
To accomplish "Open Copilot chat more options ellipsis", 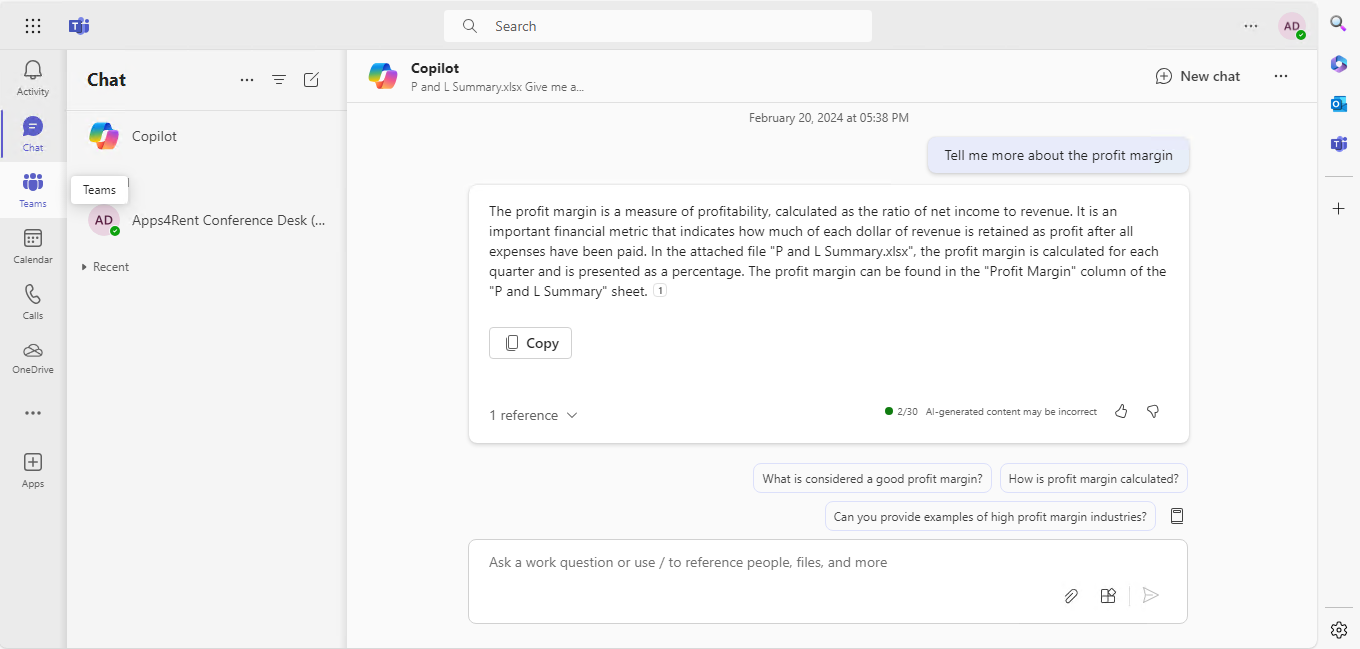I will (1281, 76).
